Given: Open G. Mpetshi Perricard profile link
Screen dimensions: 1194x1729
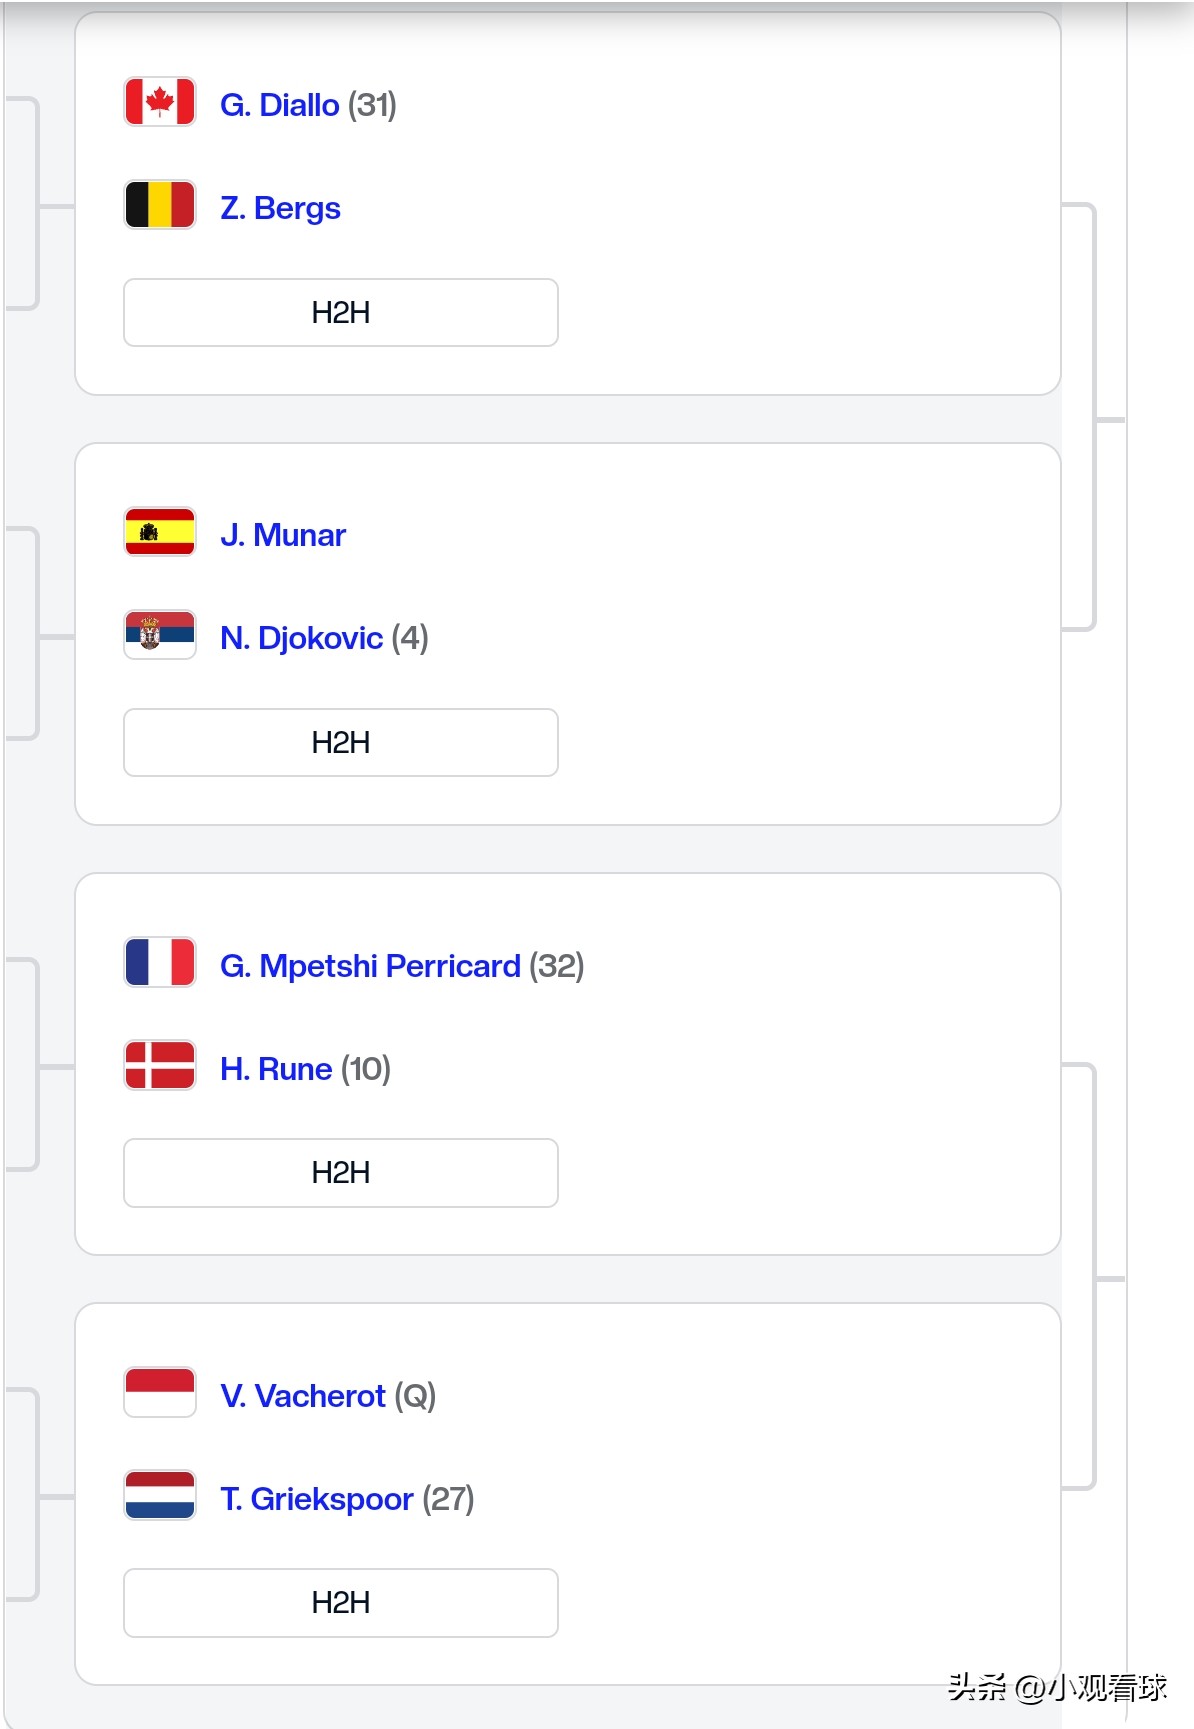Looking at the screenshot, I should tap(370, 966).
